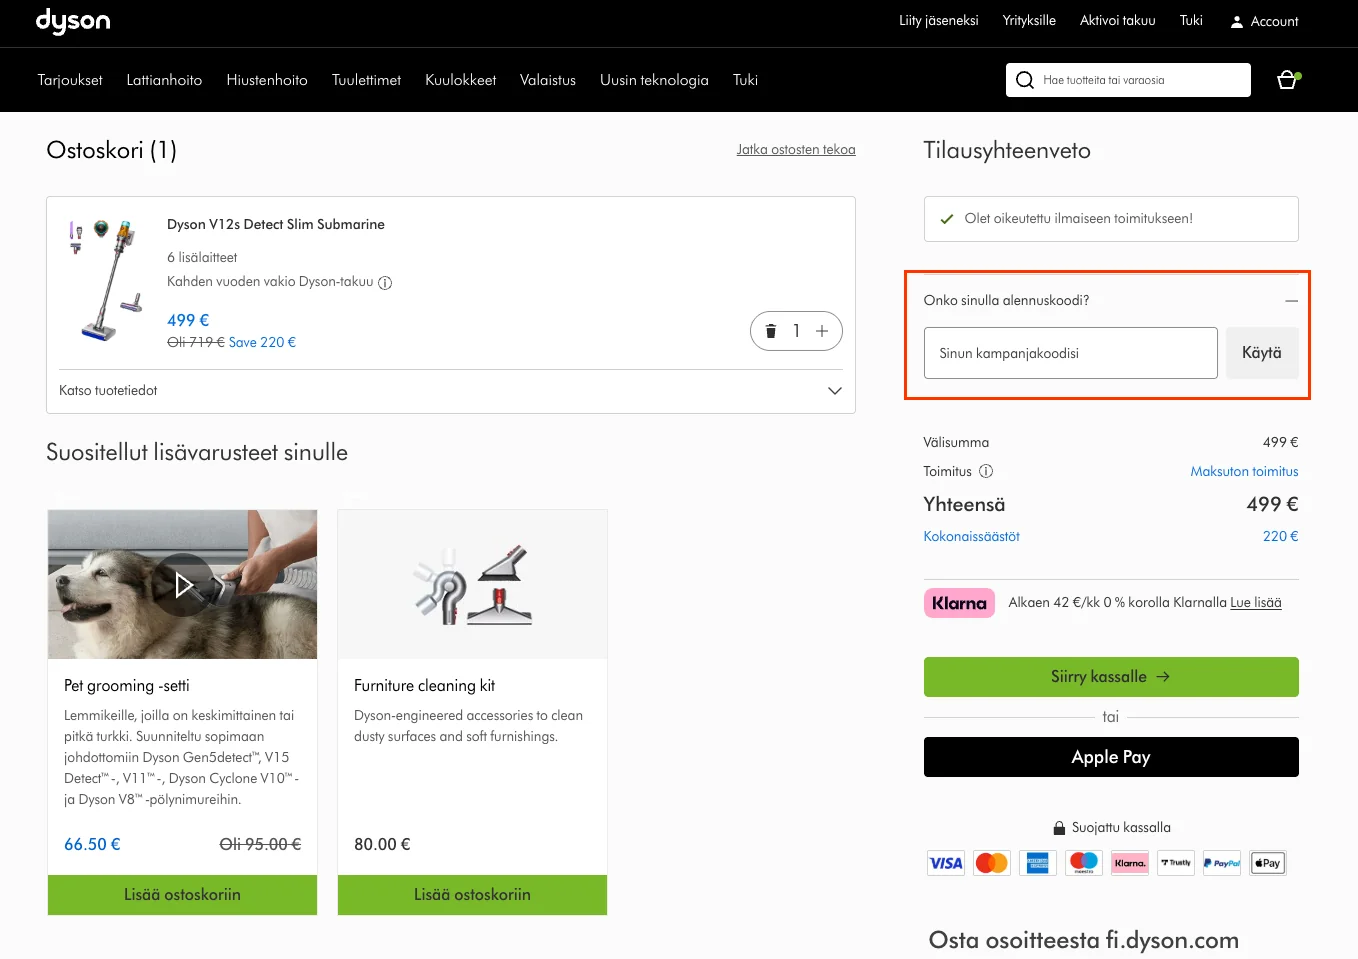Click the Klarna pink badge

coord(959,603)
